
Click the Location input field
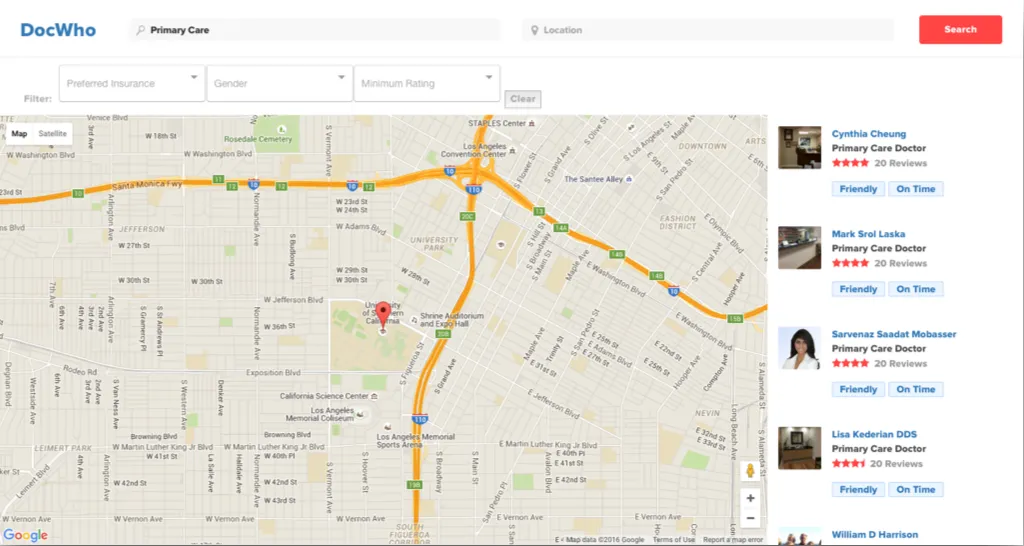coord(707,30)
